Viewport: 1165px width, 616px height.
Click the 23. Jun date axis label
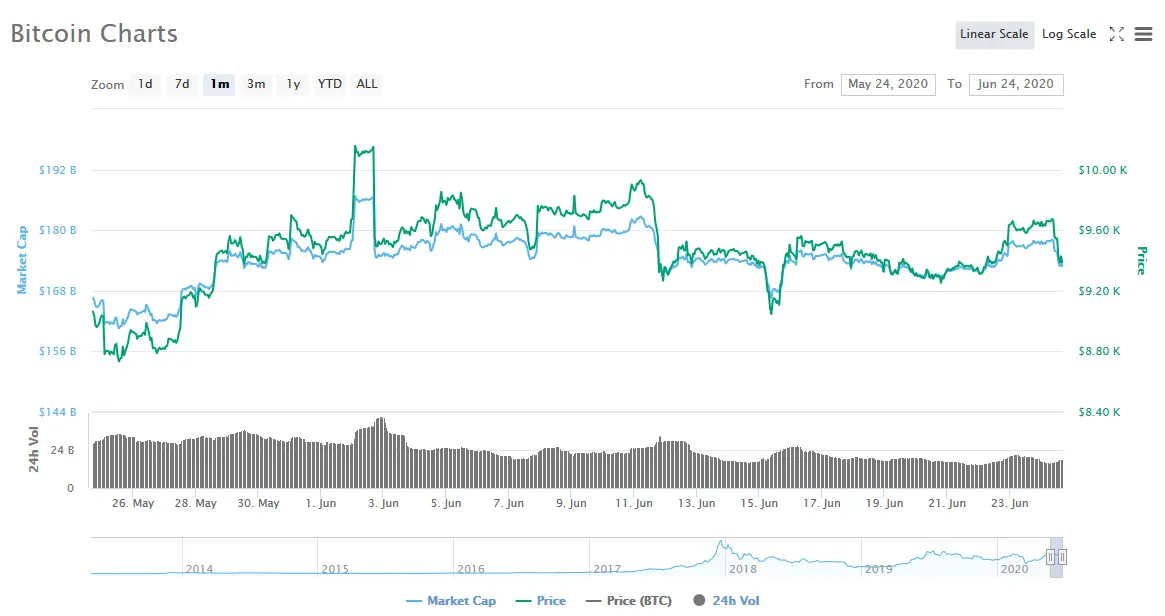click(x=1010, y=503)
